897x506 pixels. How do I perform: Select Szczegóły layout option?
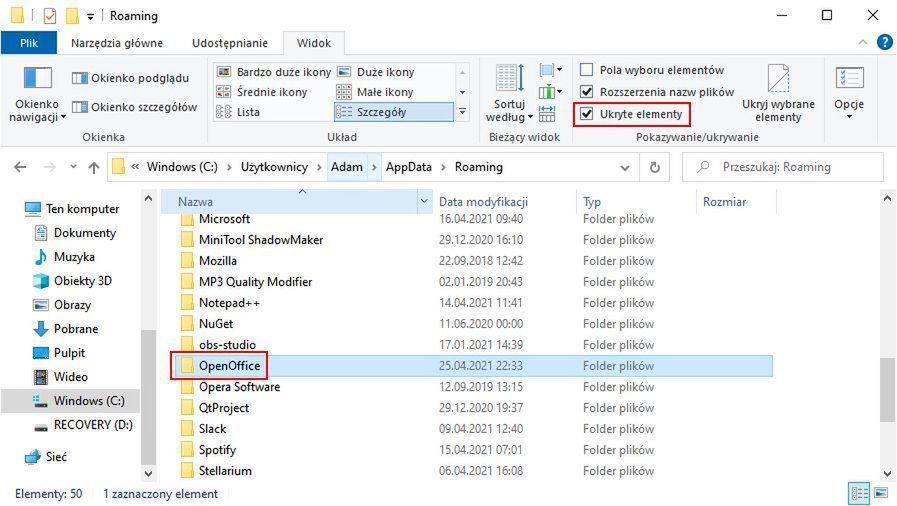click(x=394, y=112)
